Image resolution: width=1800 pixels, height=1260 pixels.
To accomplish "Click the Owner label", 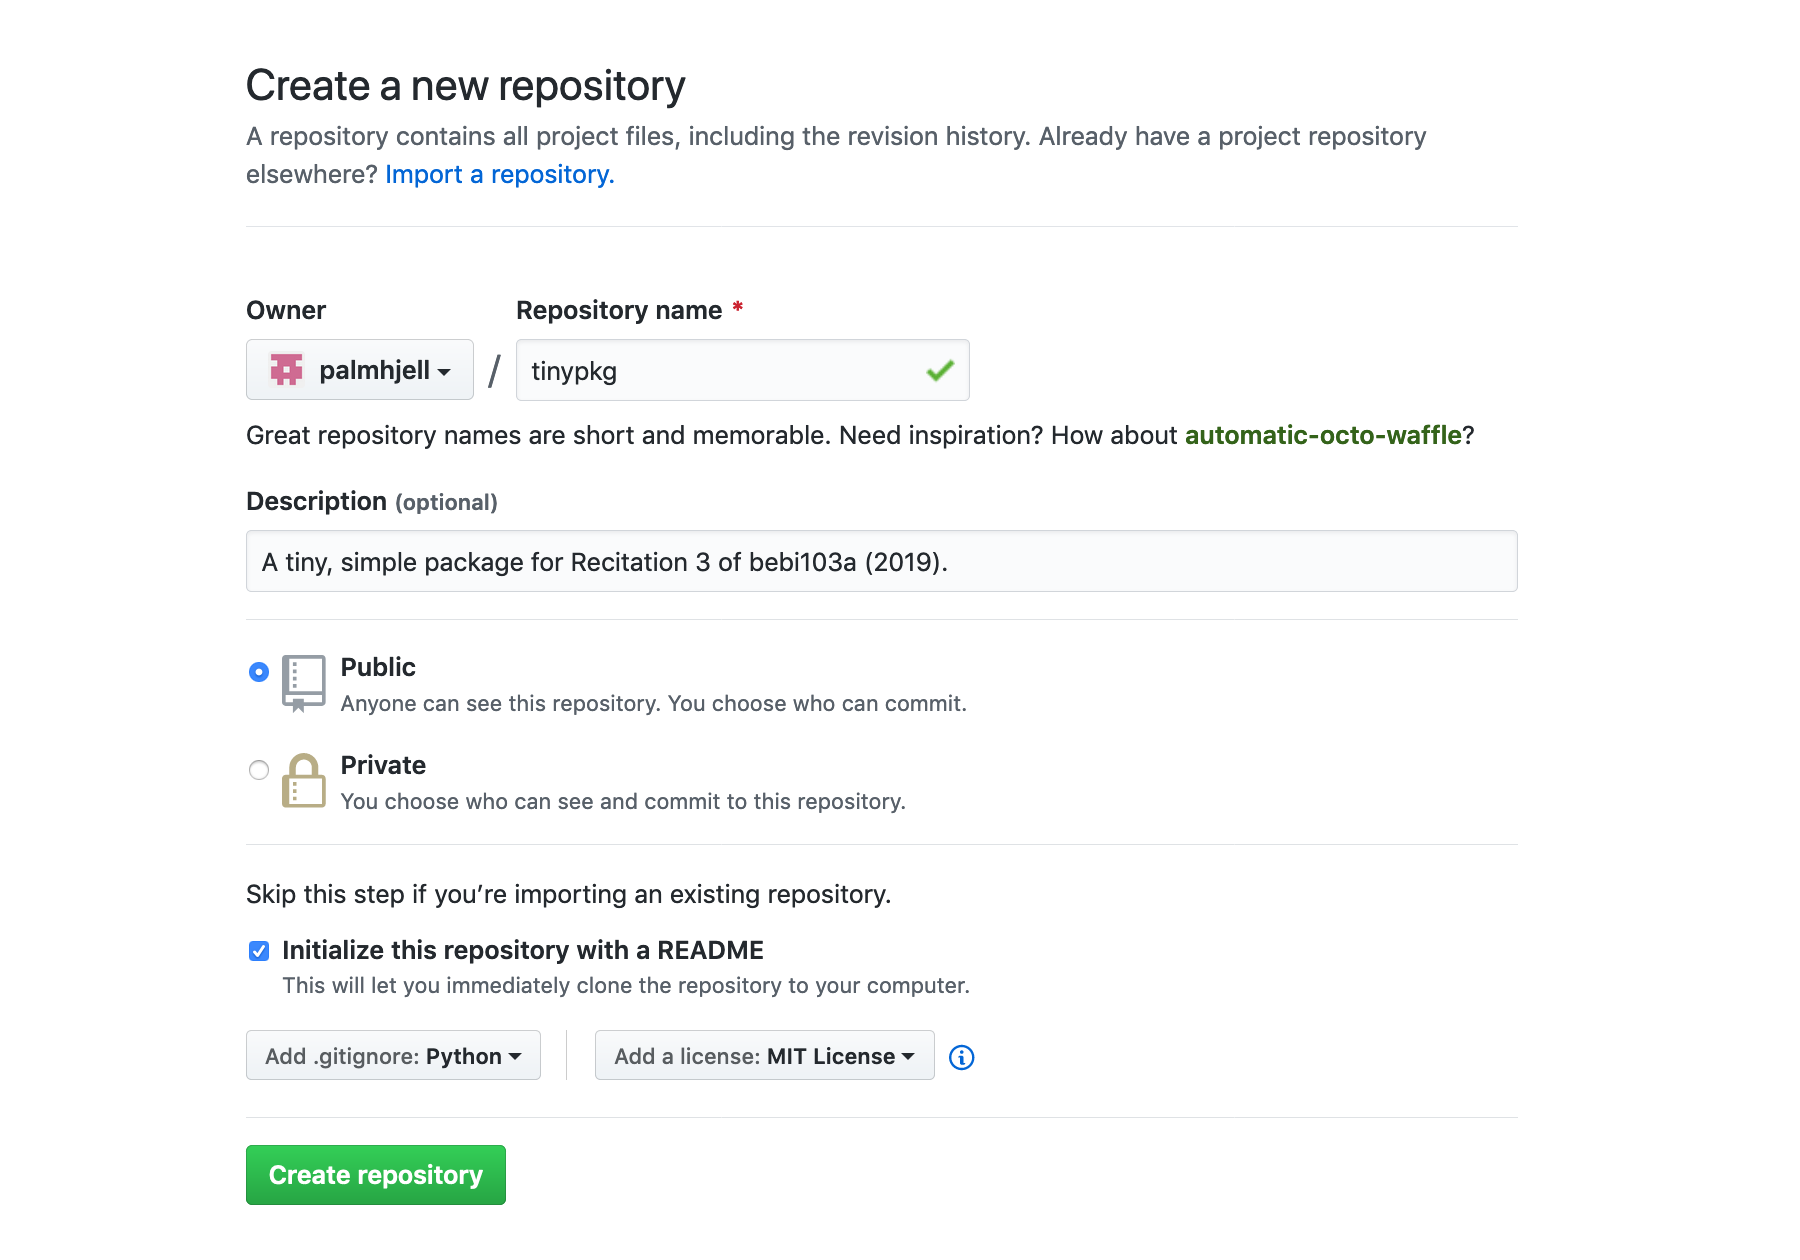I will point(286,310).
